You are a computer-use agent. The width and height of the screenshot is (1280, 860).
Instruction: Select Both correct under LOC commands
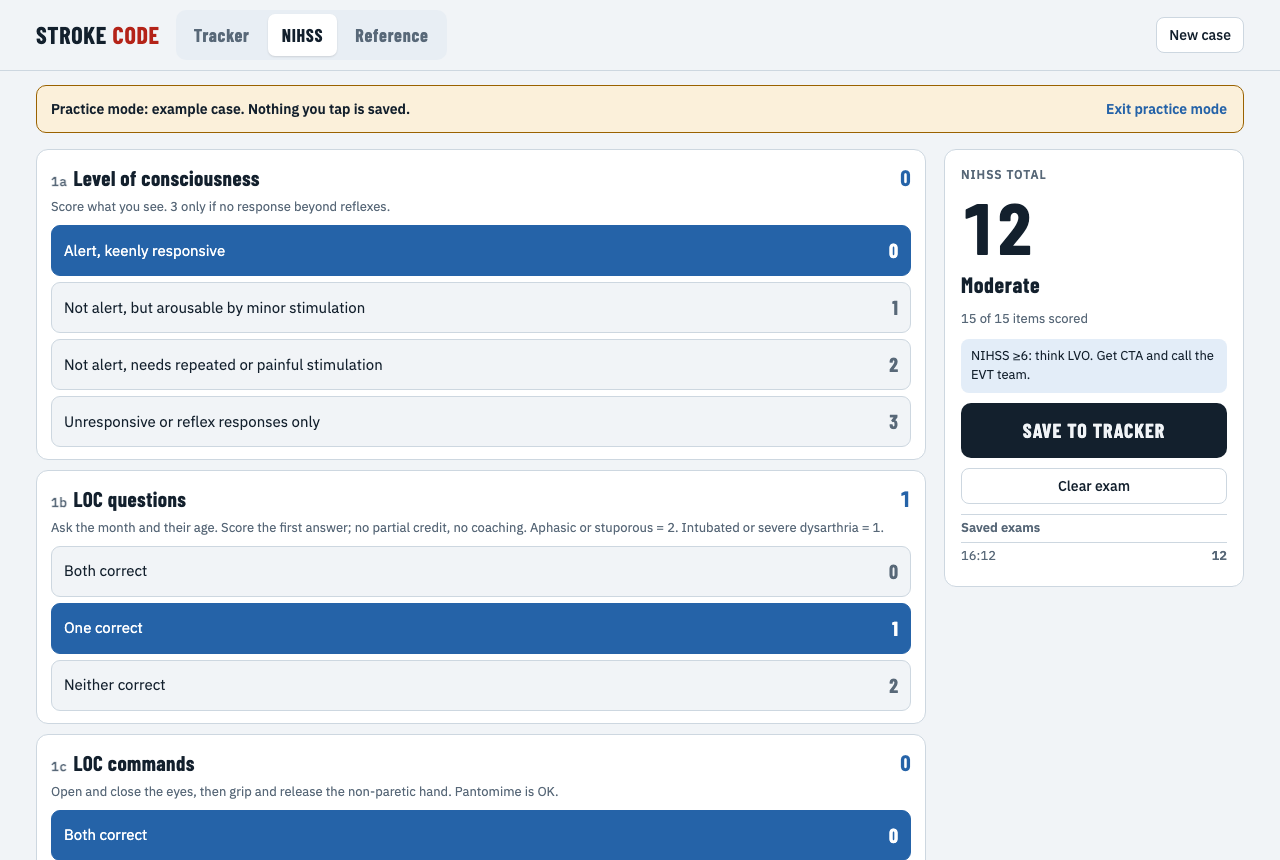click(x=481, y=835)
